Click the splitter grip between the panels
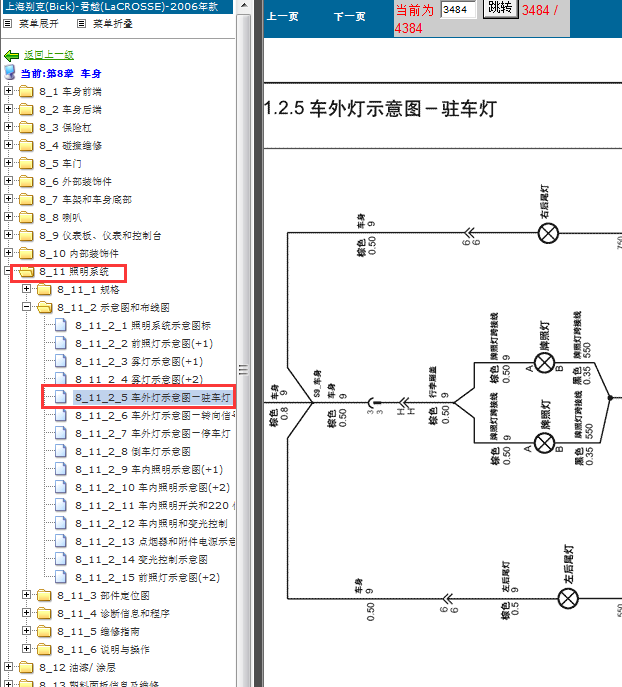Viewport: 622px width, 687px height. 244,370
